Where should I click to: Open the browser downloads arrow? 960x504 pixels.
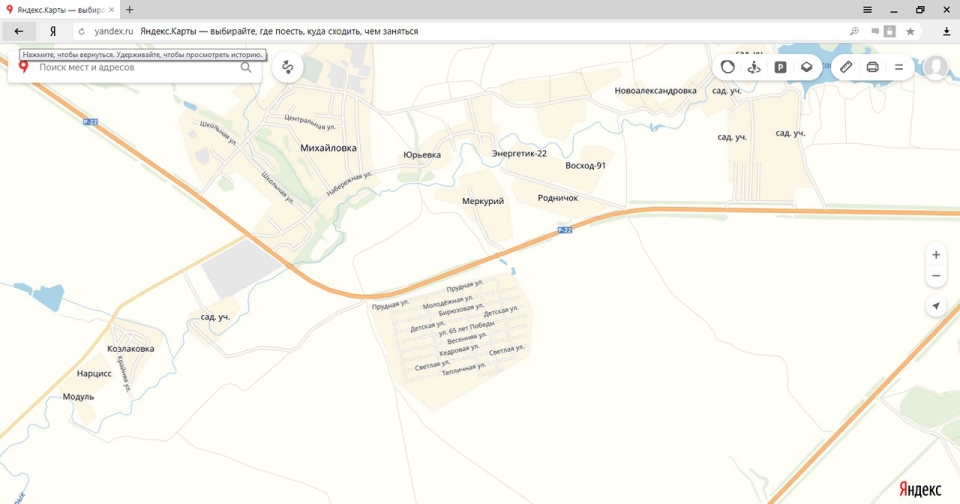(x=946, y=31)
